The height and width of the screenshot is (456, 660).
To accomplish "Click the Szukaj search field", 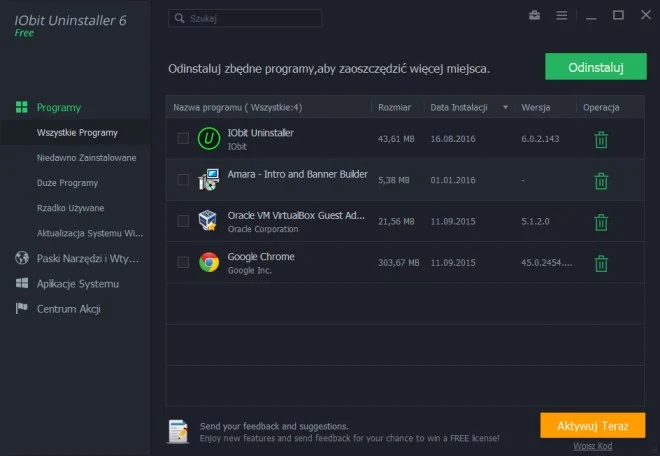I will (245, 18).
